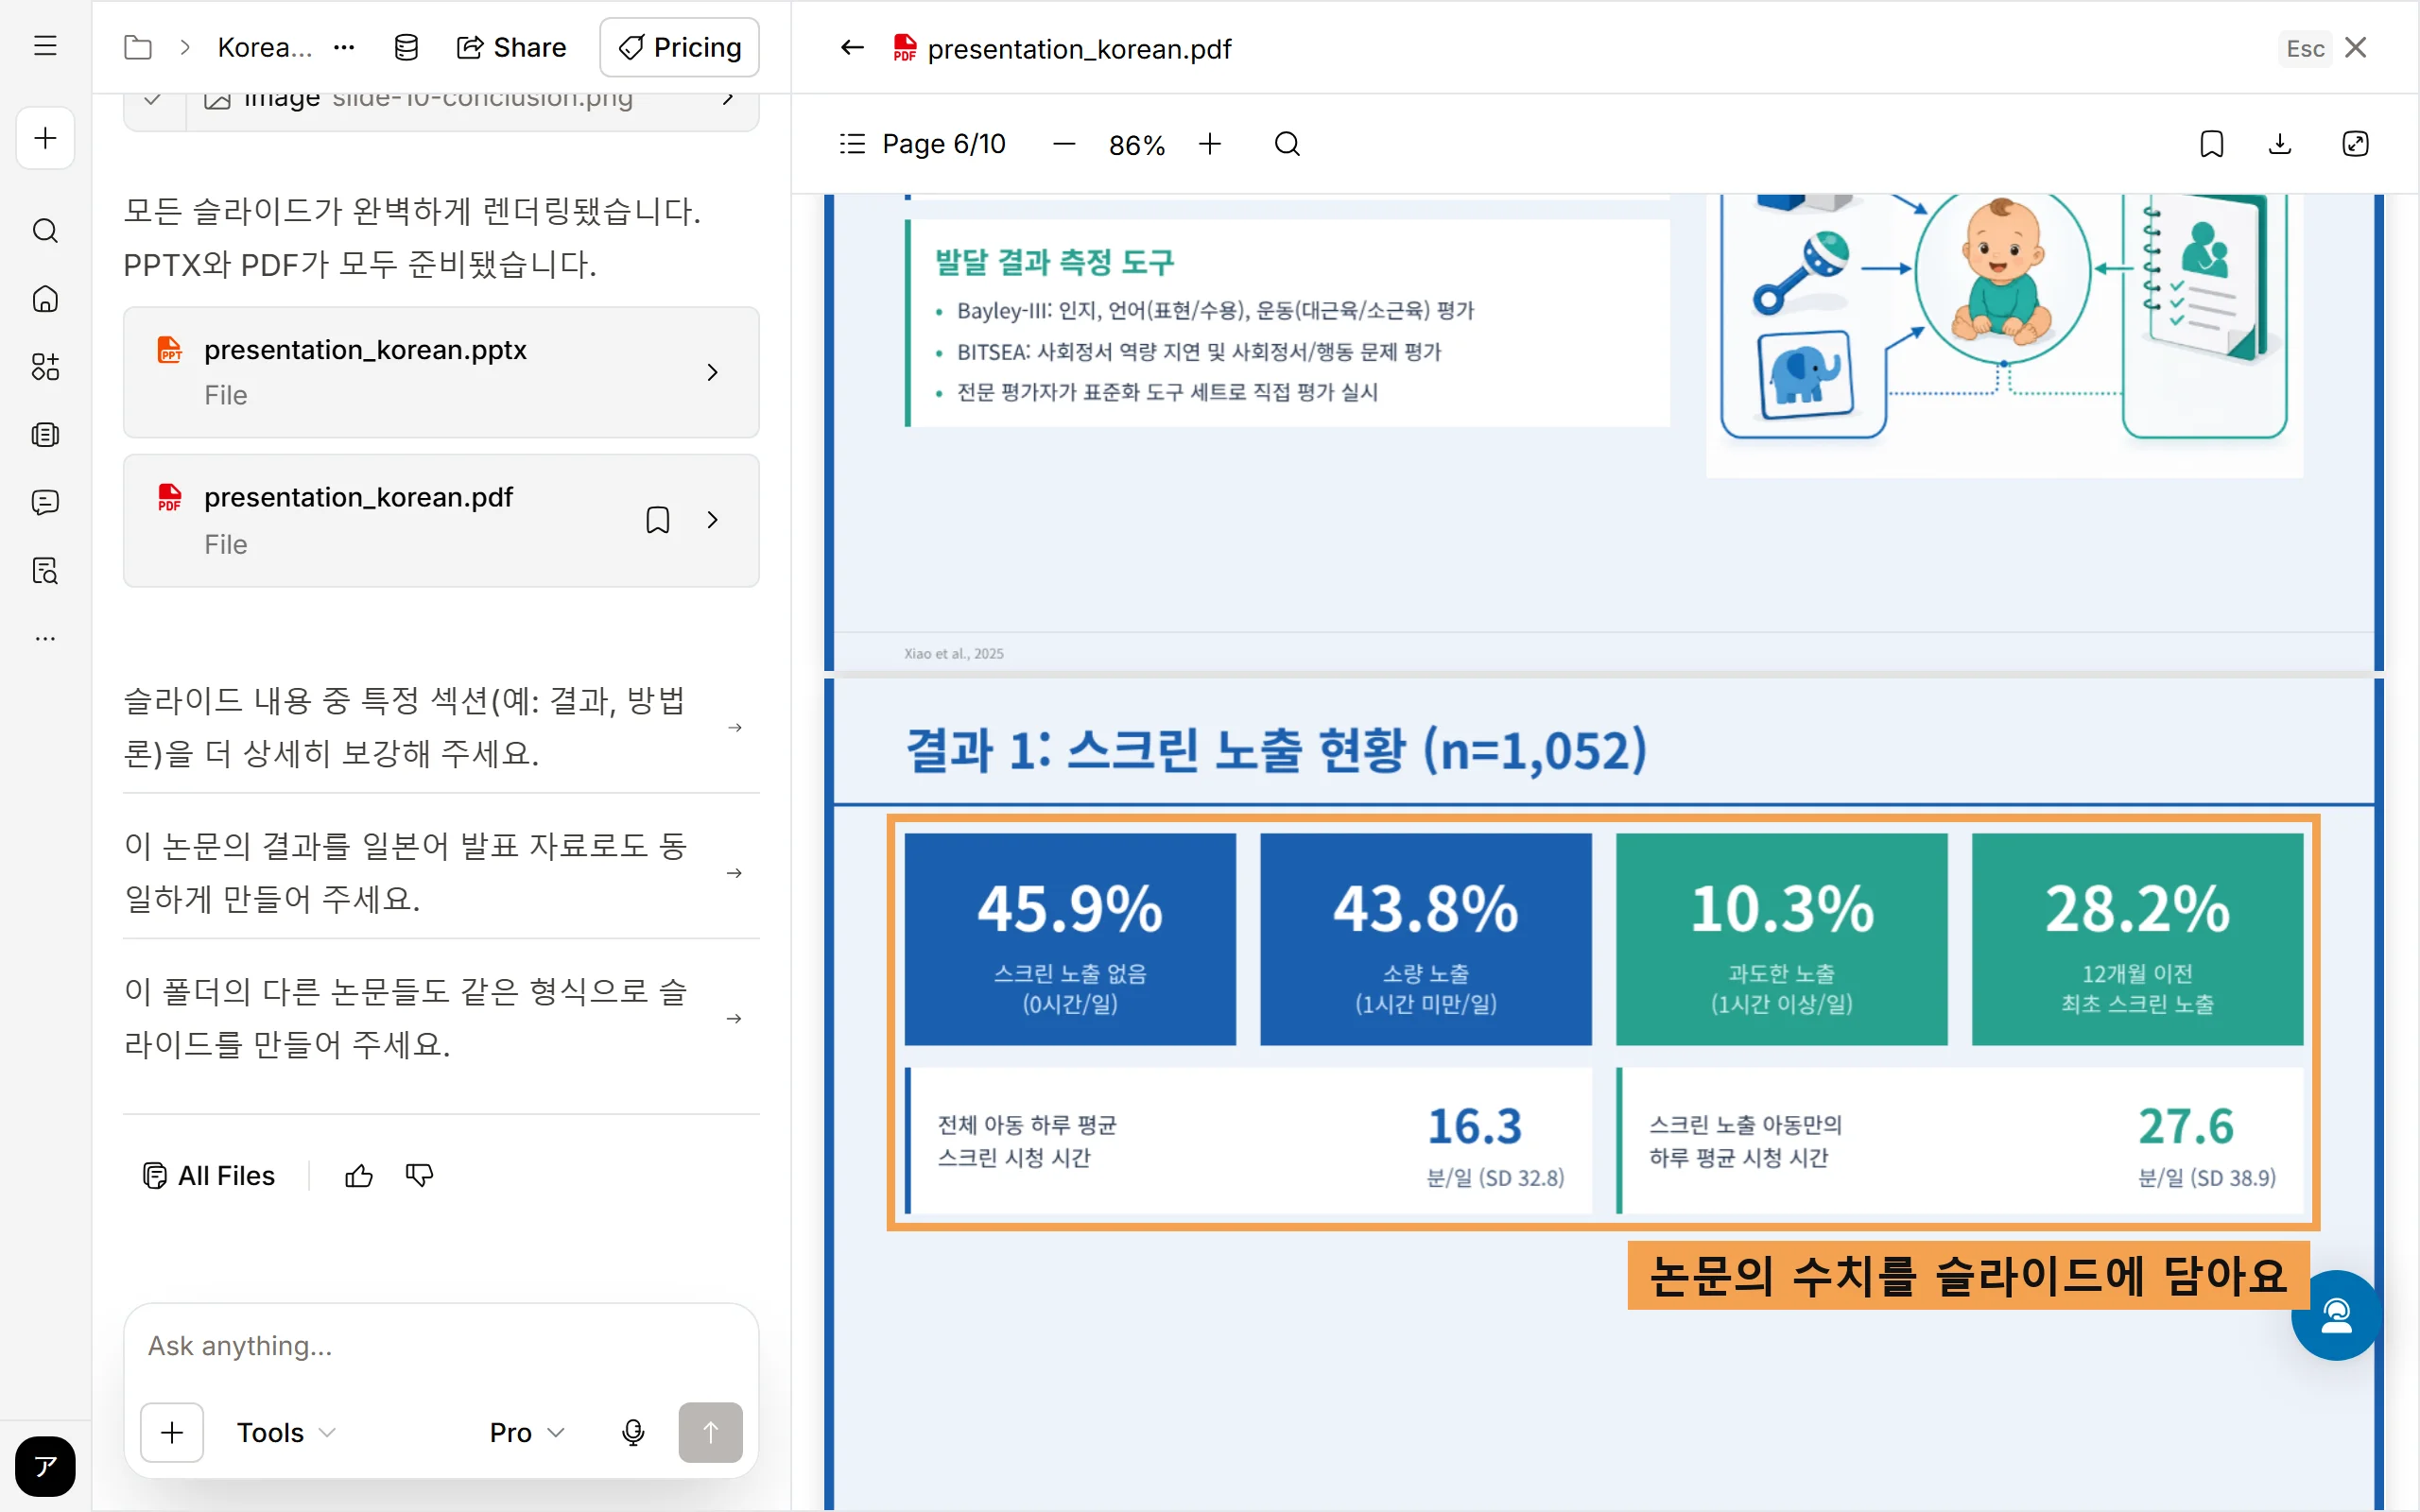Open the breadcrumb ellipsis menu next to Korea...
Viewport: 2420px width, 1512px height.
point(344,47)
